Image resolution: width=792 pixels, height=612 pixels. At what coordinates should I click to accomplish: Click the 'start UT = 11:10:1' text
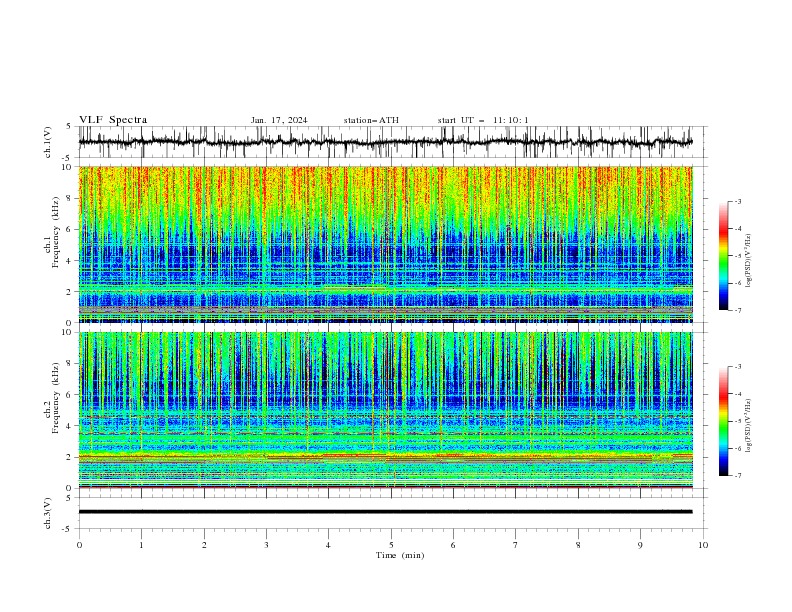click(483, 120)
